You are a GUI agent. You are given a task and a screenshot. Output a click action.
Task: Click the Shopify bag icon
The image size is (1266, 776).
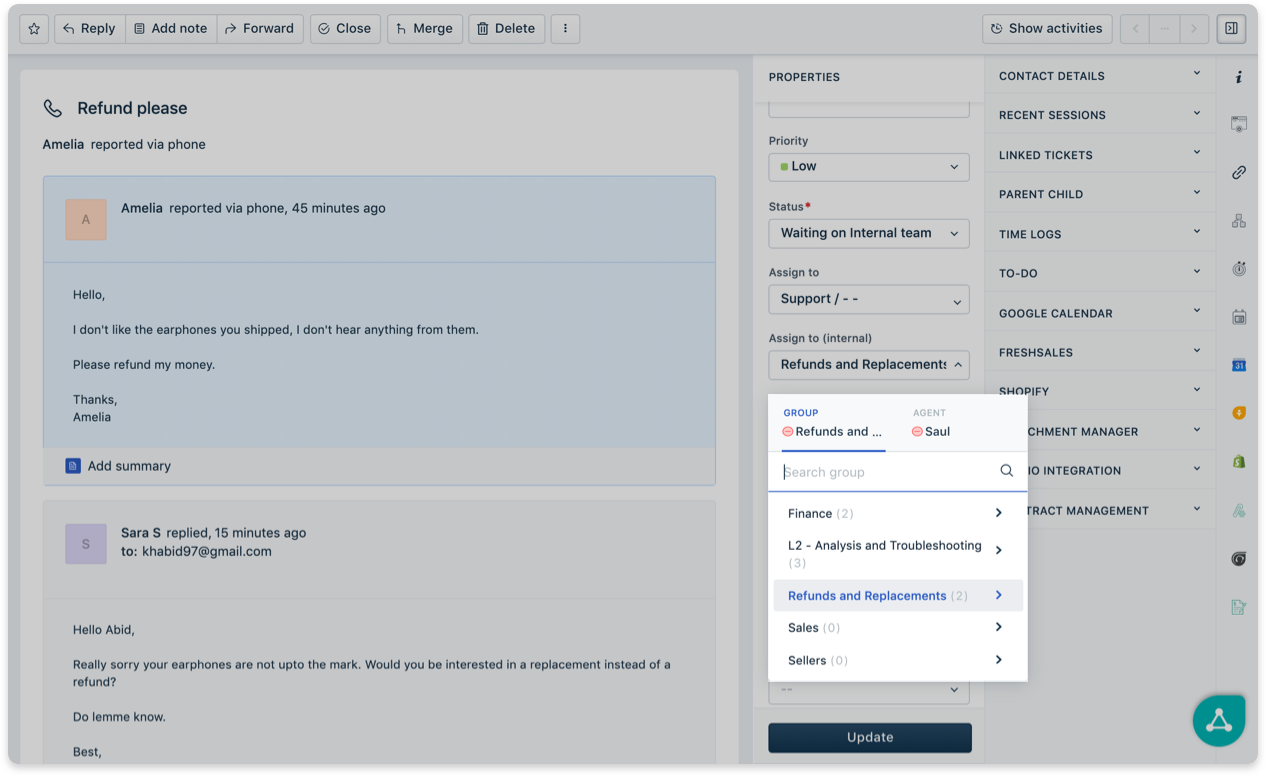point(1239,462)
